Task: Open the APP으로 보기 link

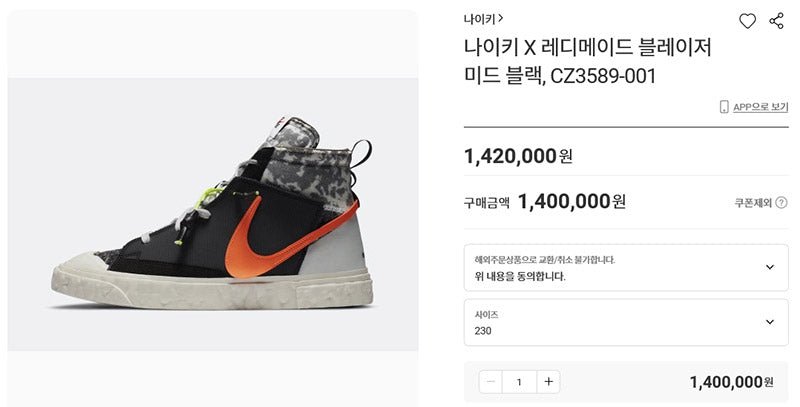Action: pos(760,107)
